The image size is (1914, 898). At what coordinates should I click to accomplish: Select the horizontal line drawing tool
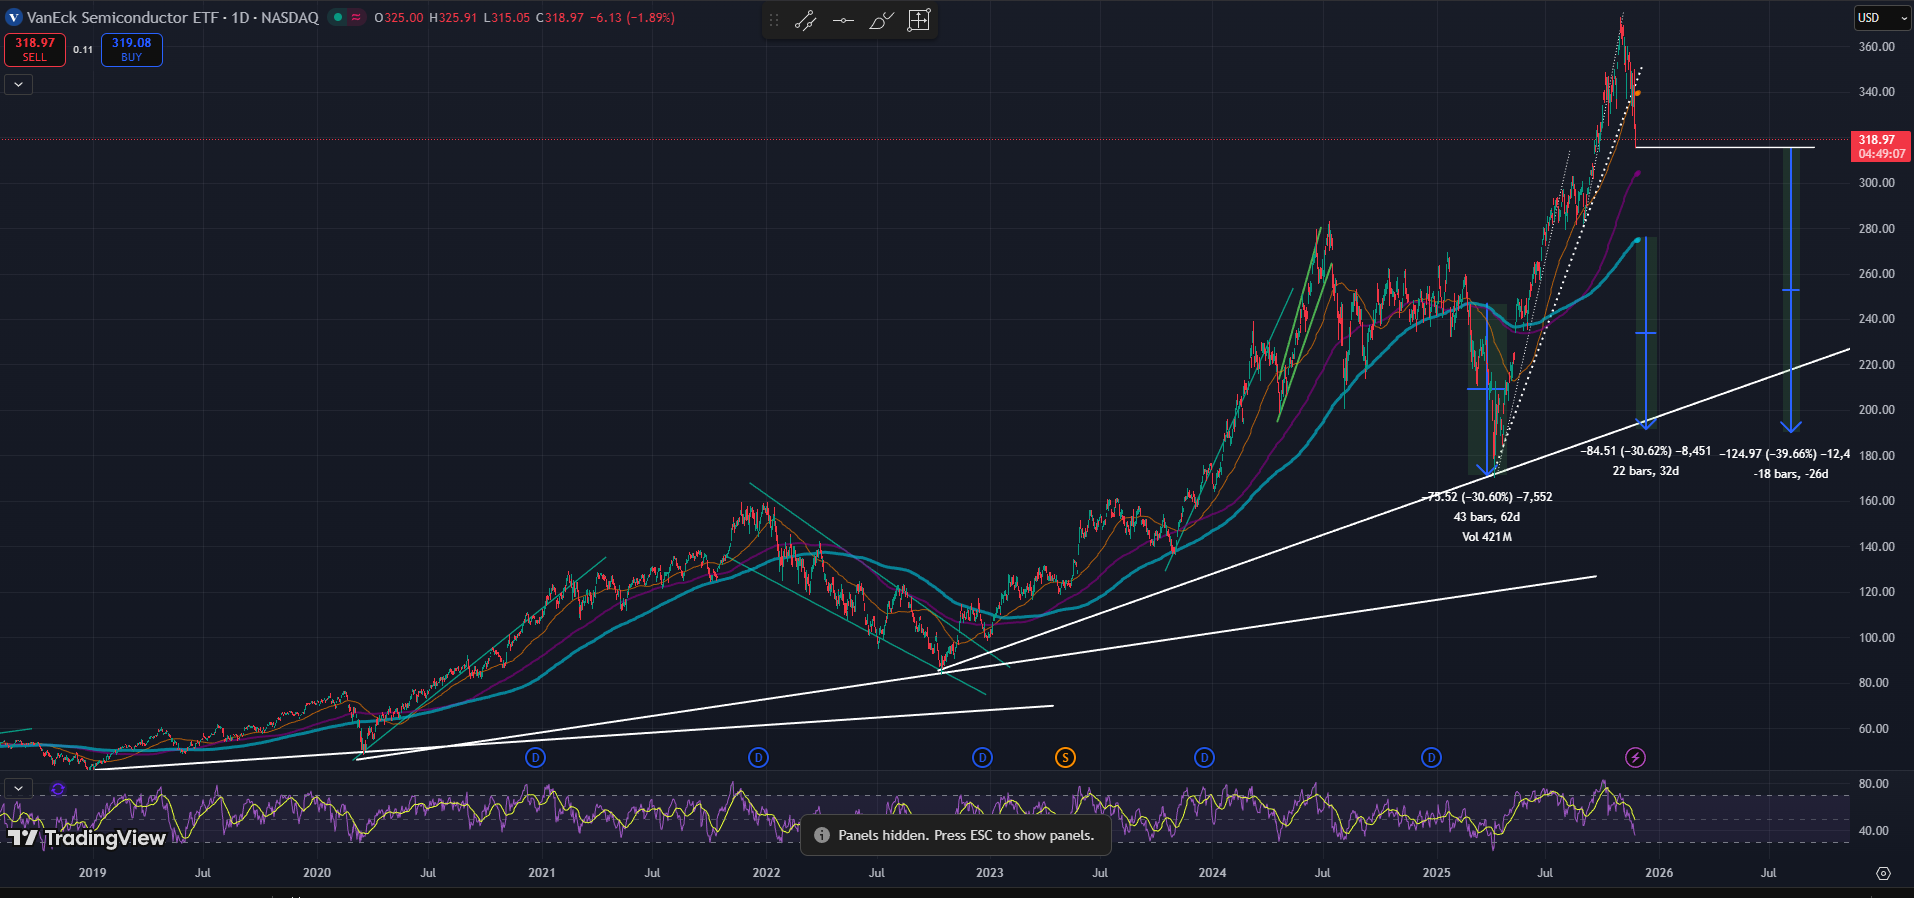[x=843, y=20]
